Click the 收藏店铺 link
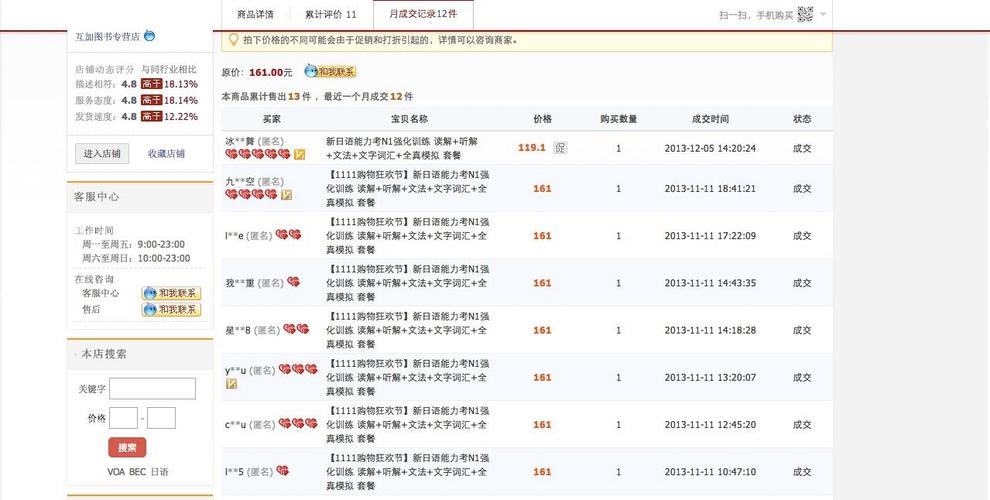Image resolution: width=990 pixels, height=500 pixels. (166, 153)
